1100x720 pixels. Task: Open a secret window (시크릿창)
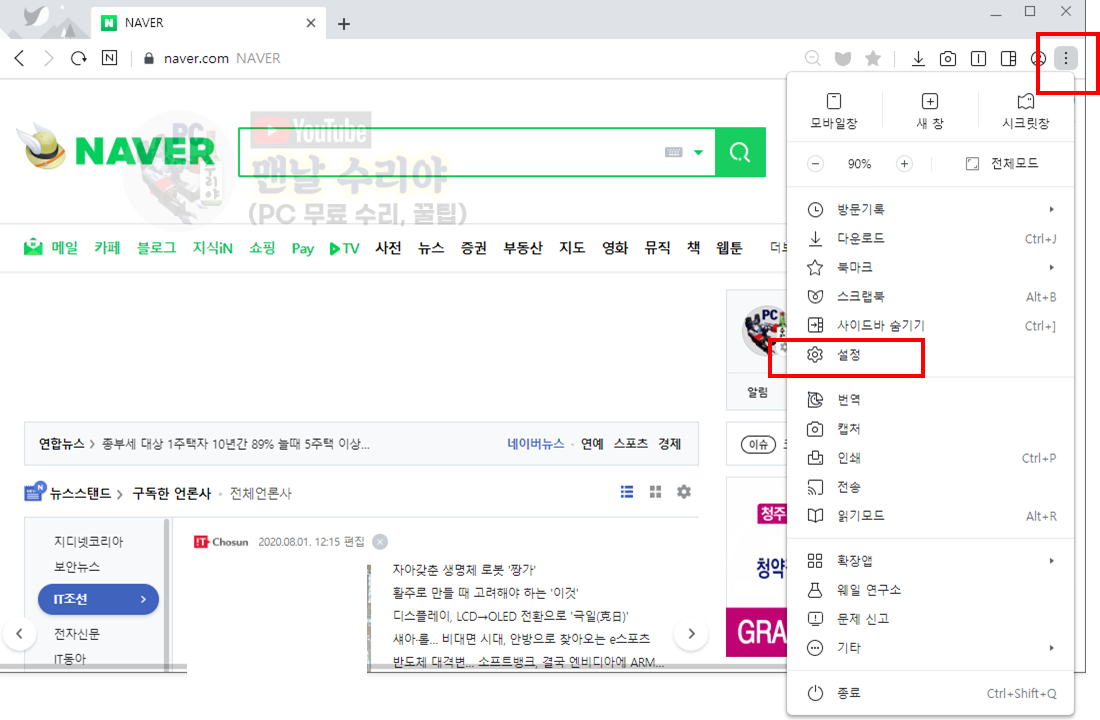[x=1026, y=111]
